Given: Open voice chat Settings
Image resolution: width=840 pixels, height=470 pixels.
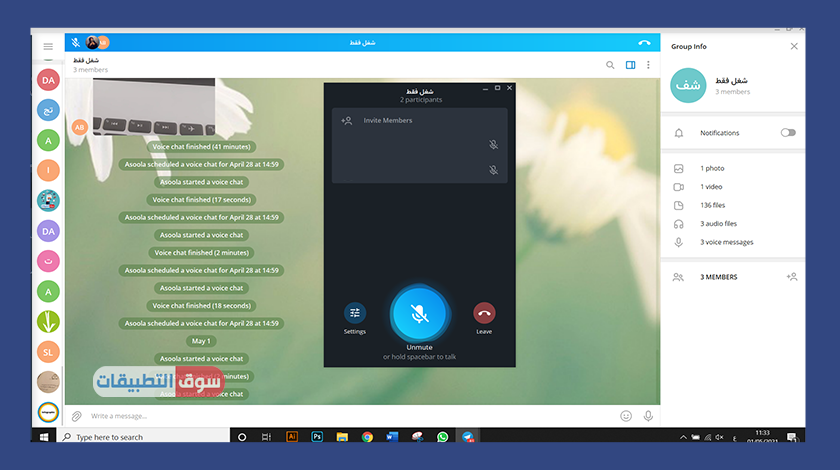Looking at the screenshot, I should 355,313.
